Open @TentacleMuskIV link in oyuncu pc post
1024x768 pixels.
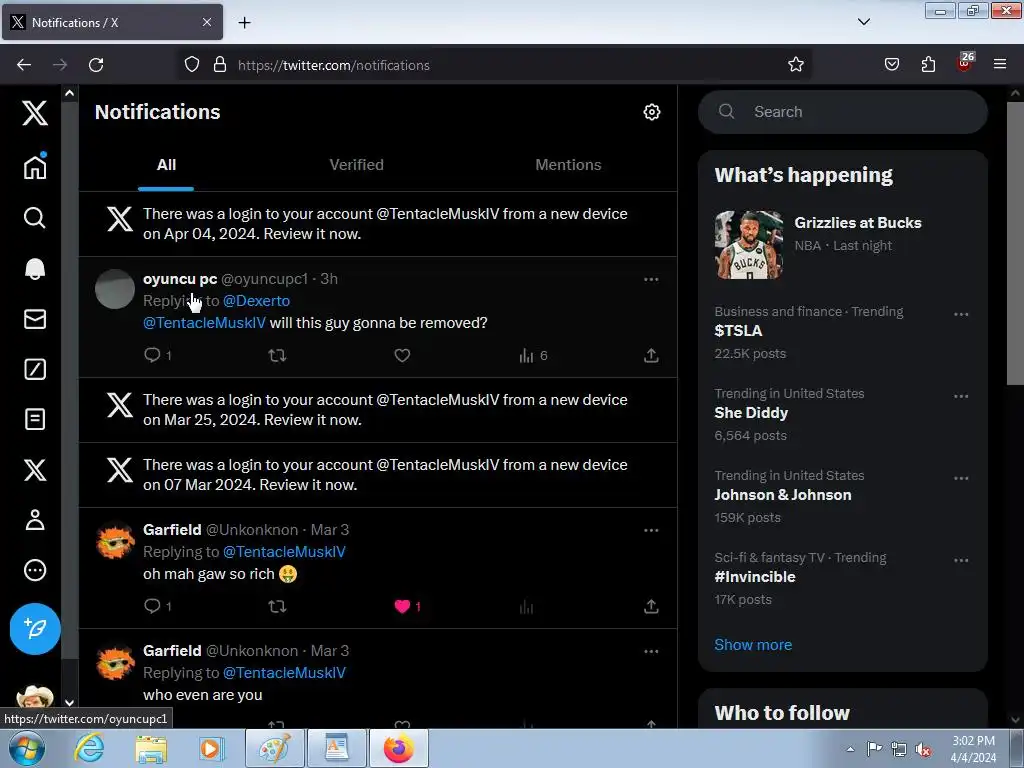(x=204, y=323)
